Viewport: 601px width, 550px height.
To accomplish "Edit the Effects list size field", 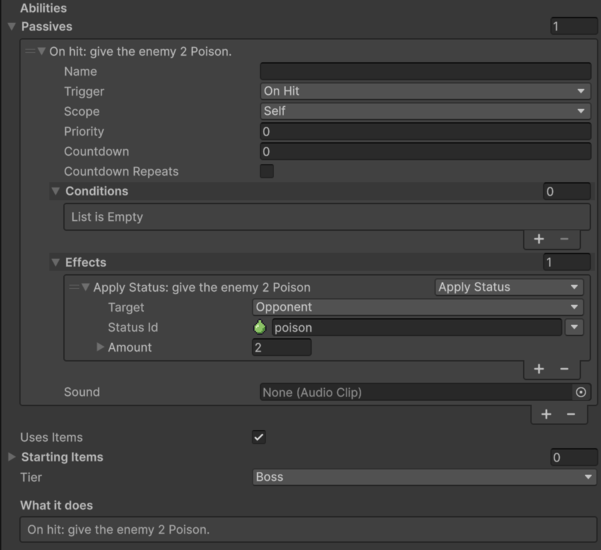I will (567, 262).
